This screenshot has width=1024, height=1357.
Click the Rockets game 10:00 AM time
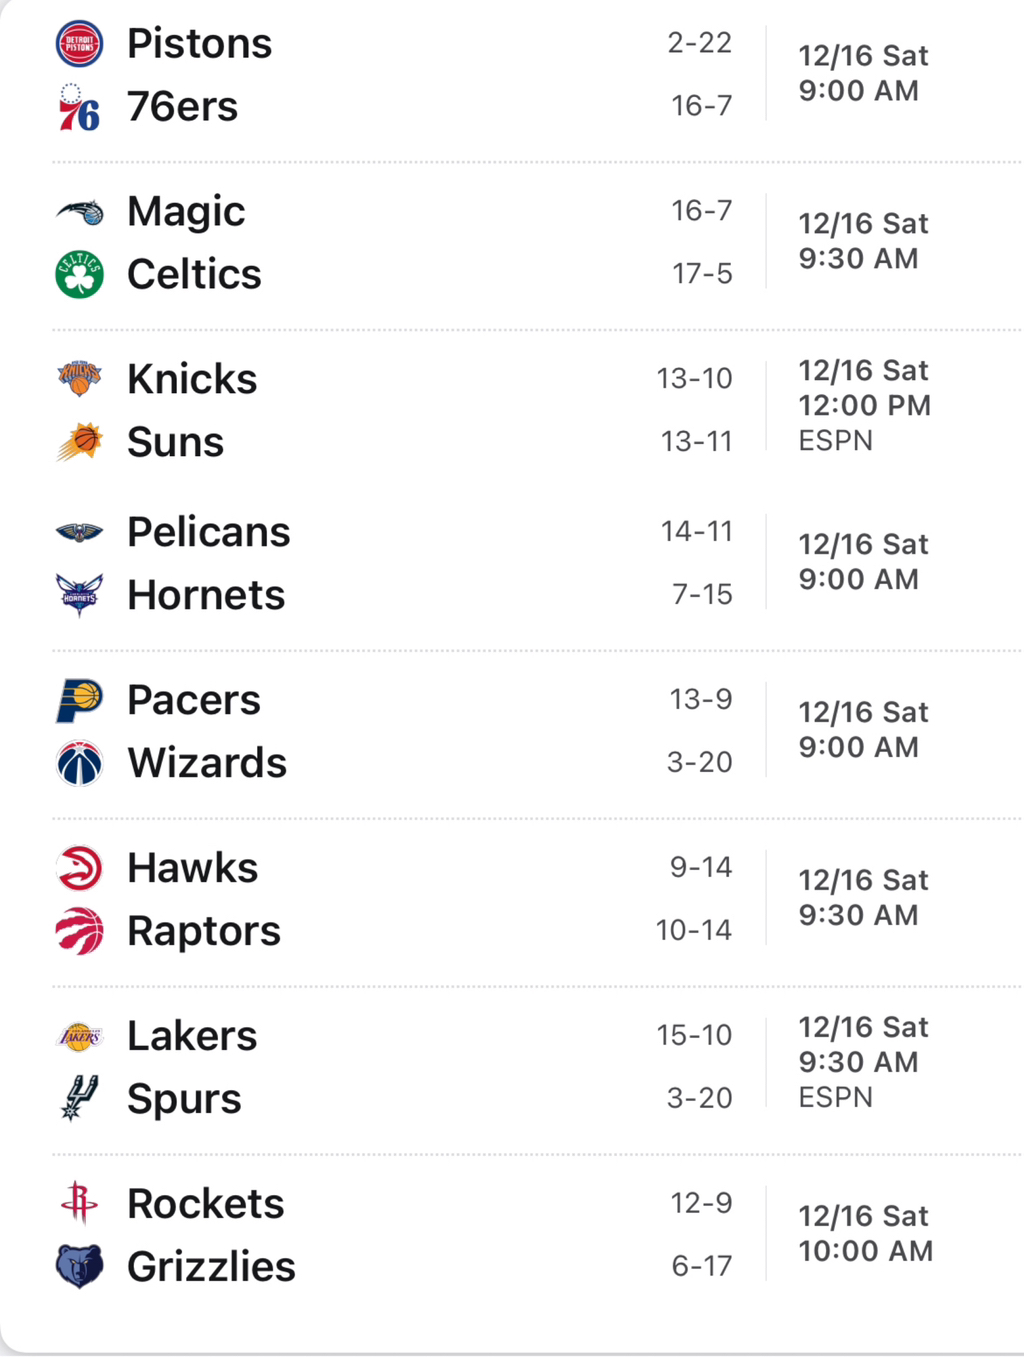pyautogui.click(x=865, y=1251)
